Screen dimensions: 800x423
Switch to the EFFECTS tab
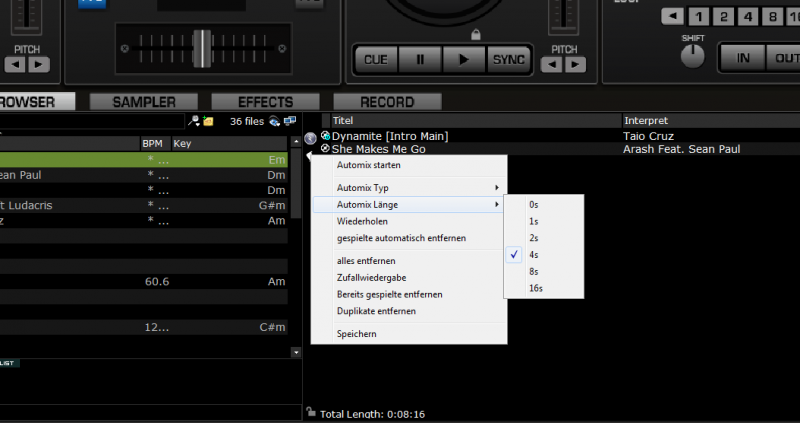(265, 102)
